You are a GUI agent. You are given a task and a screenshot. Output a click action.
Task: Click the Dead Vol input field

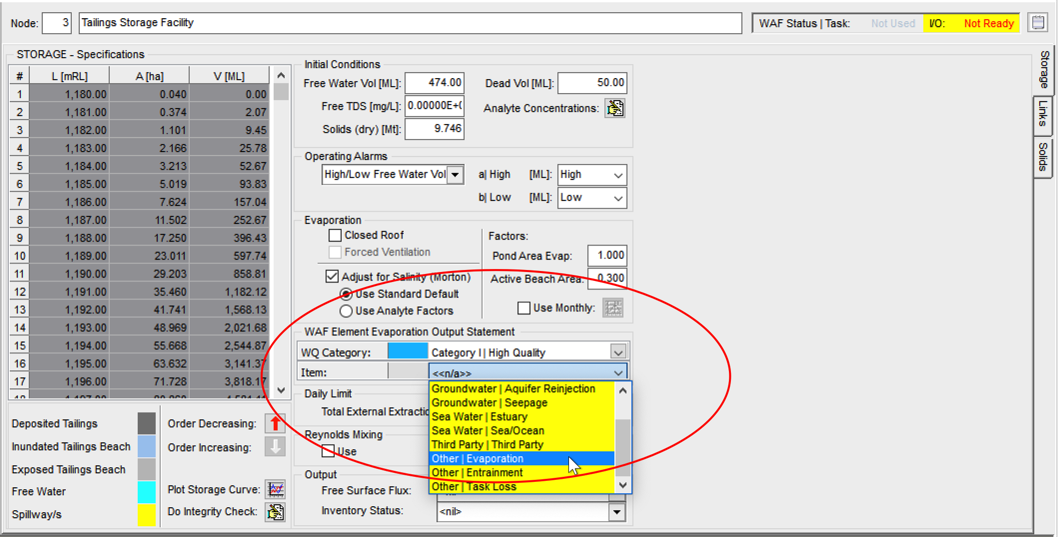click(592, 83)
